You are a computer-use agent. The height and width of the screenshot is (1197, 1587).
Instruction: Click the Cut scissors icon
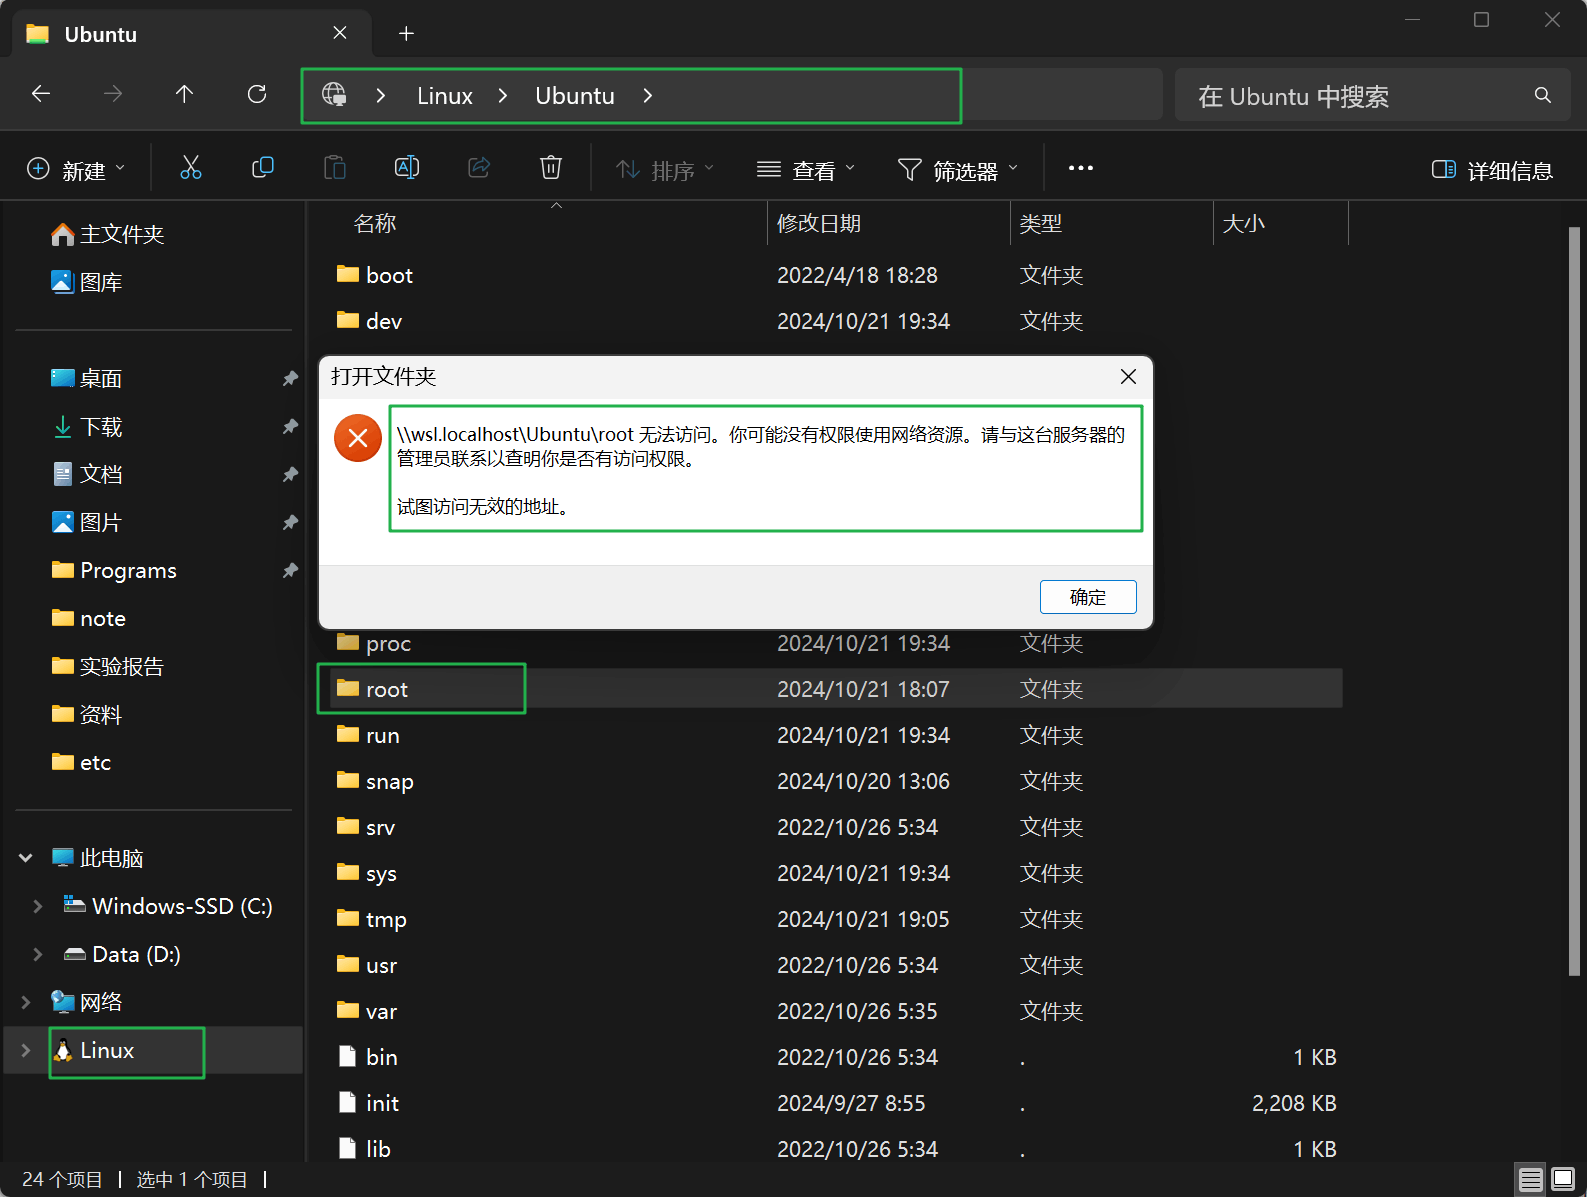[191, 168]
